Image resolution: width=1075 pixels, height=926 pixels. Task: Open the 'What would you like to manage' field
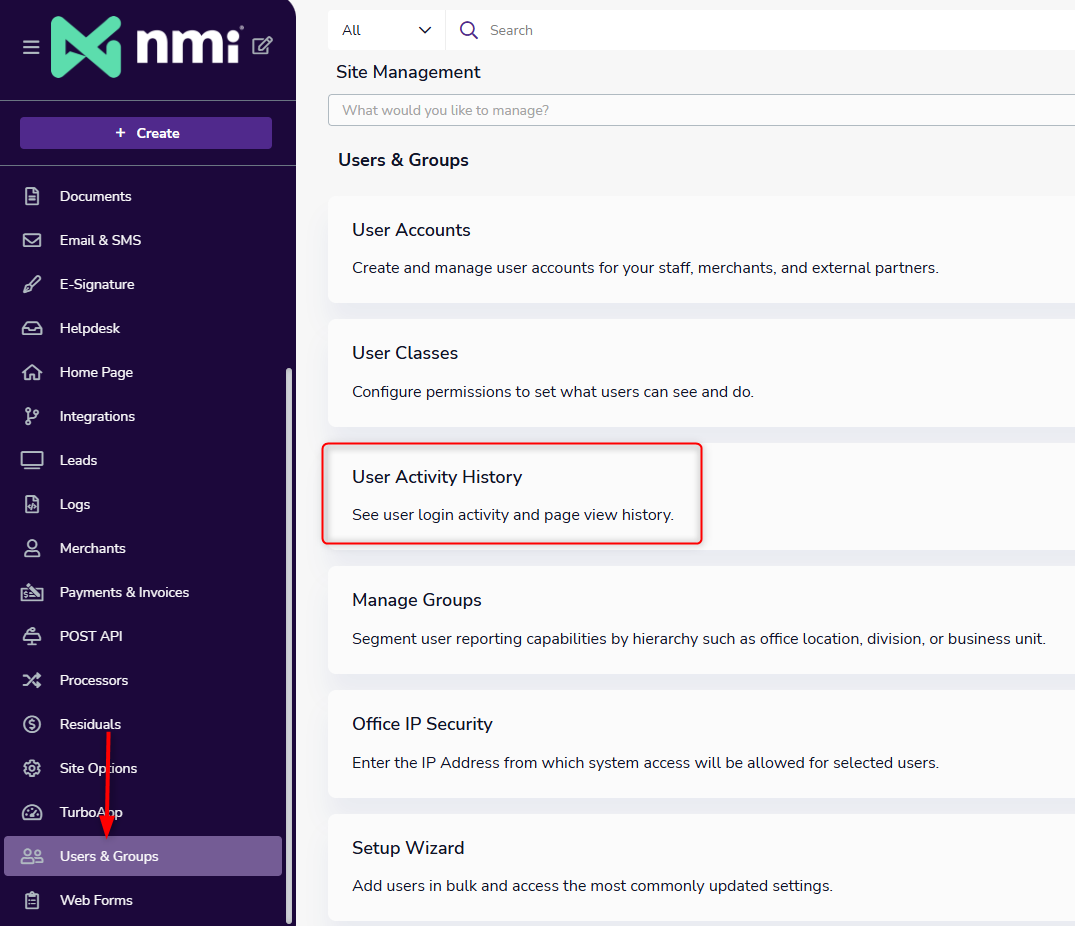(700, 110)
